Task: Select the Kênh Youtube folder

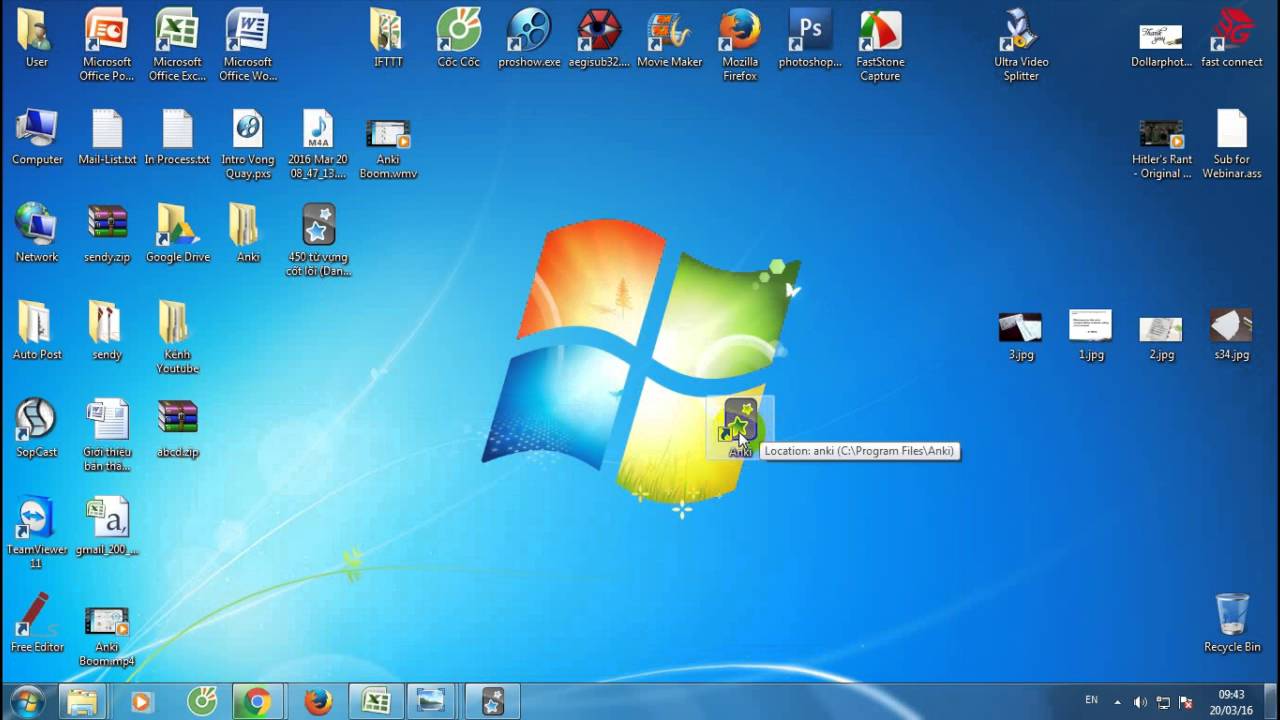Action: pyautogui.click(x=177, y=338)
